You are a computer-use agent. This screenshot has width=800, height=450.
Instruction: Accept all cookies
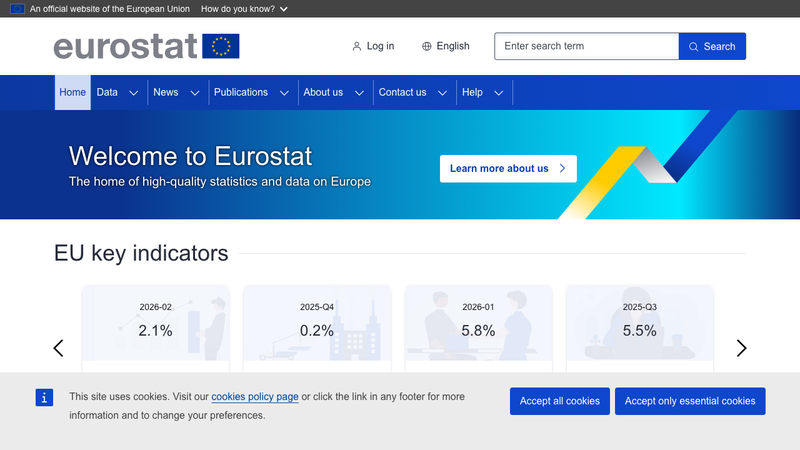(x=560, y=401)
